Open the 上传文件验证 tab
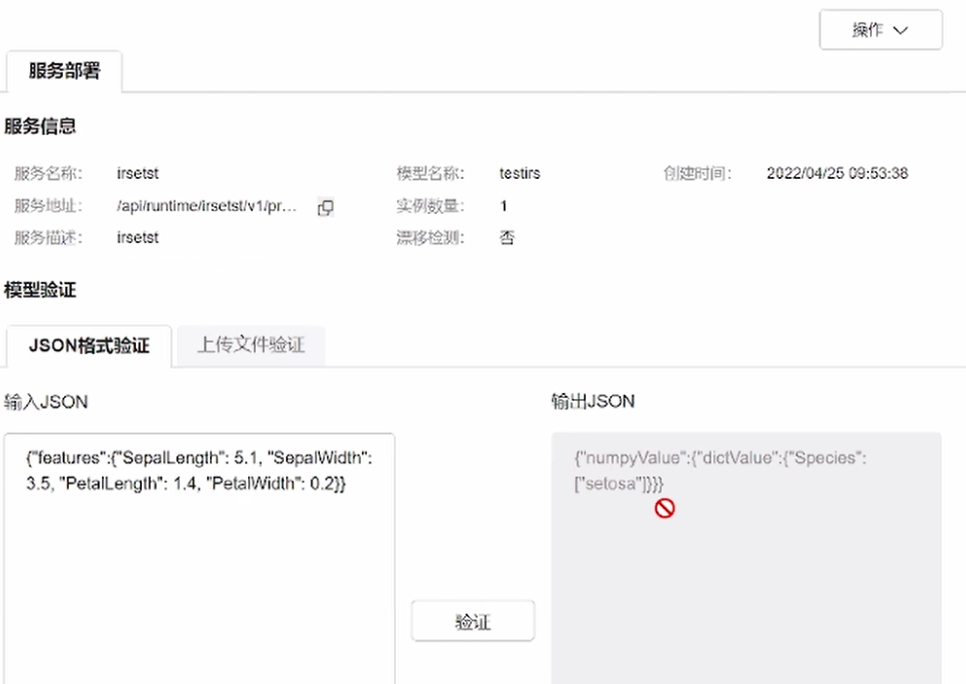The image size is (966, 684). [250, 346]
